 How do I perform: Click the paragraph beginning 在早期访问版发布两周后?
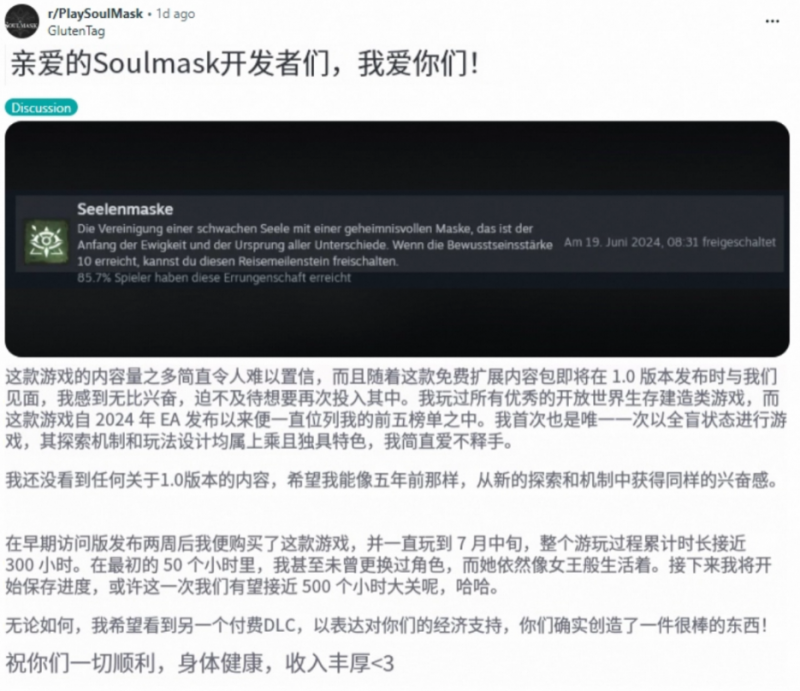click(388, 565)
